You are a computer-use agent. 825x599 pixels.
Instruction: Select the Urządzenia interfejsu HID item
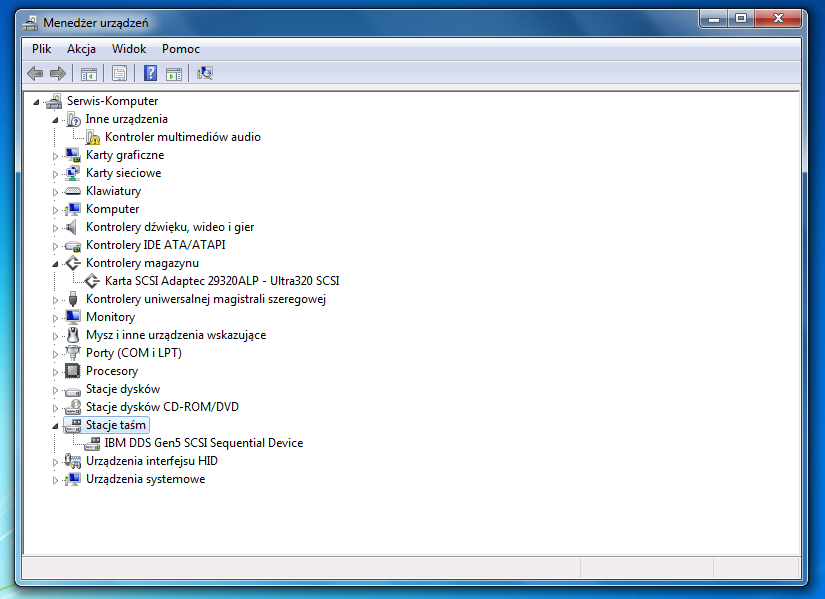pyautogui.click(x=152, y=461)
